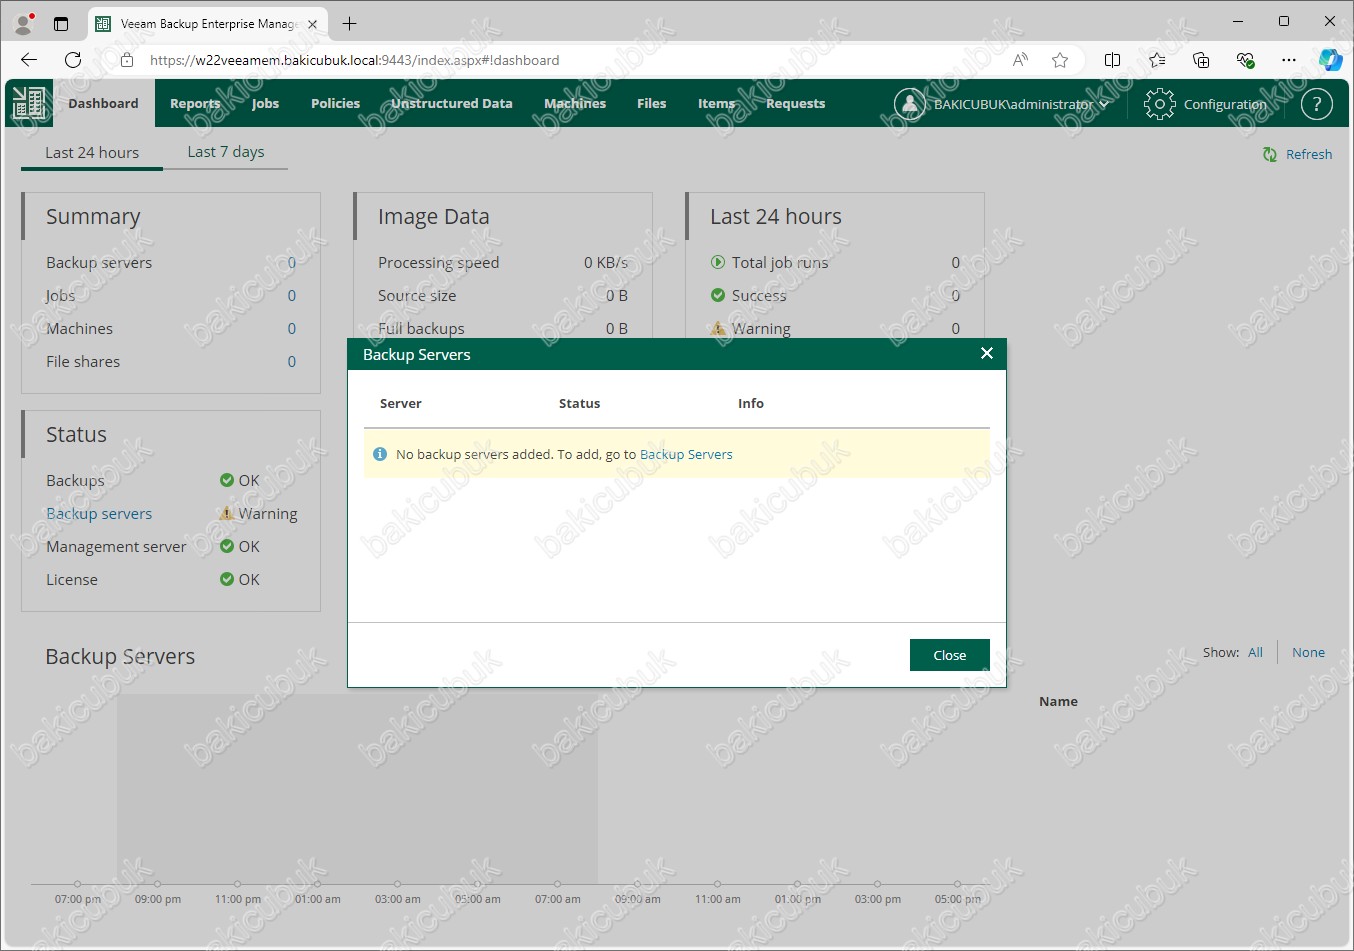Click Processing speed label
This screenshot has width=1354, height=951.
point(438,262)
